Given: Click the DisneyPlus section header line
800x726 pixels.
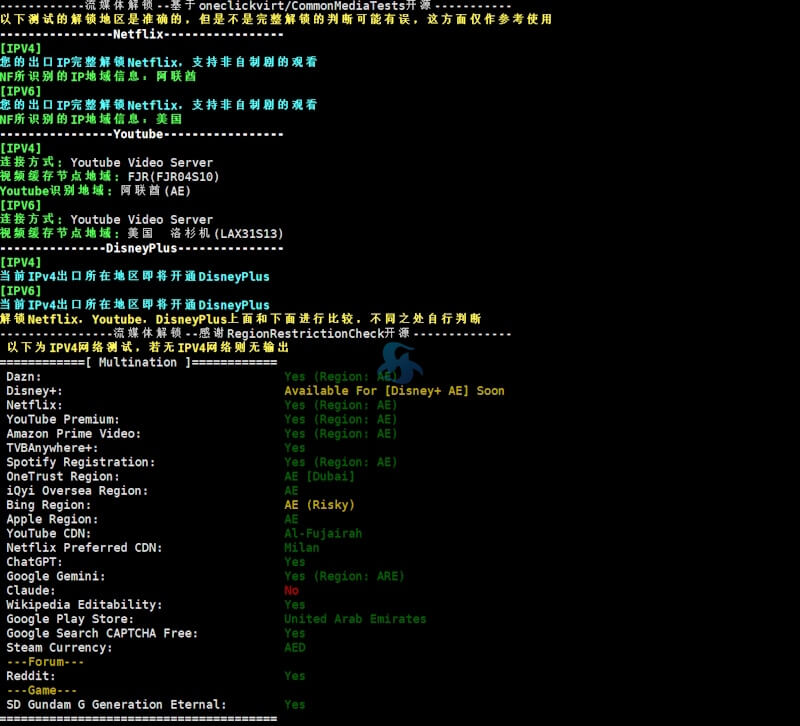Looking at the screenshot, I should pos(141,248).
